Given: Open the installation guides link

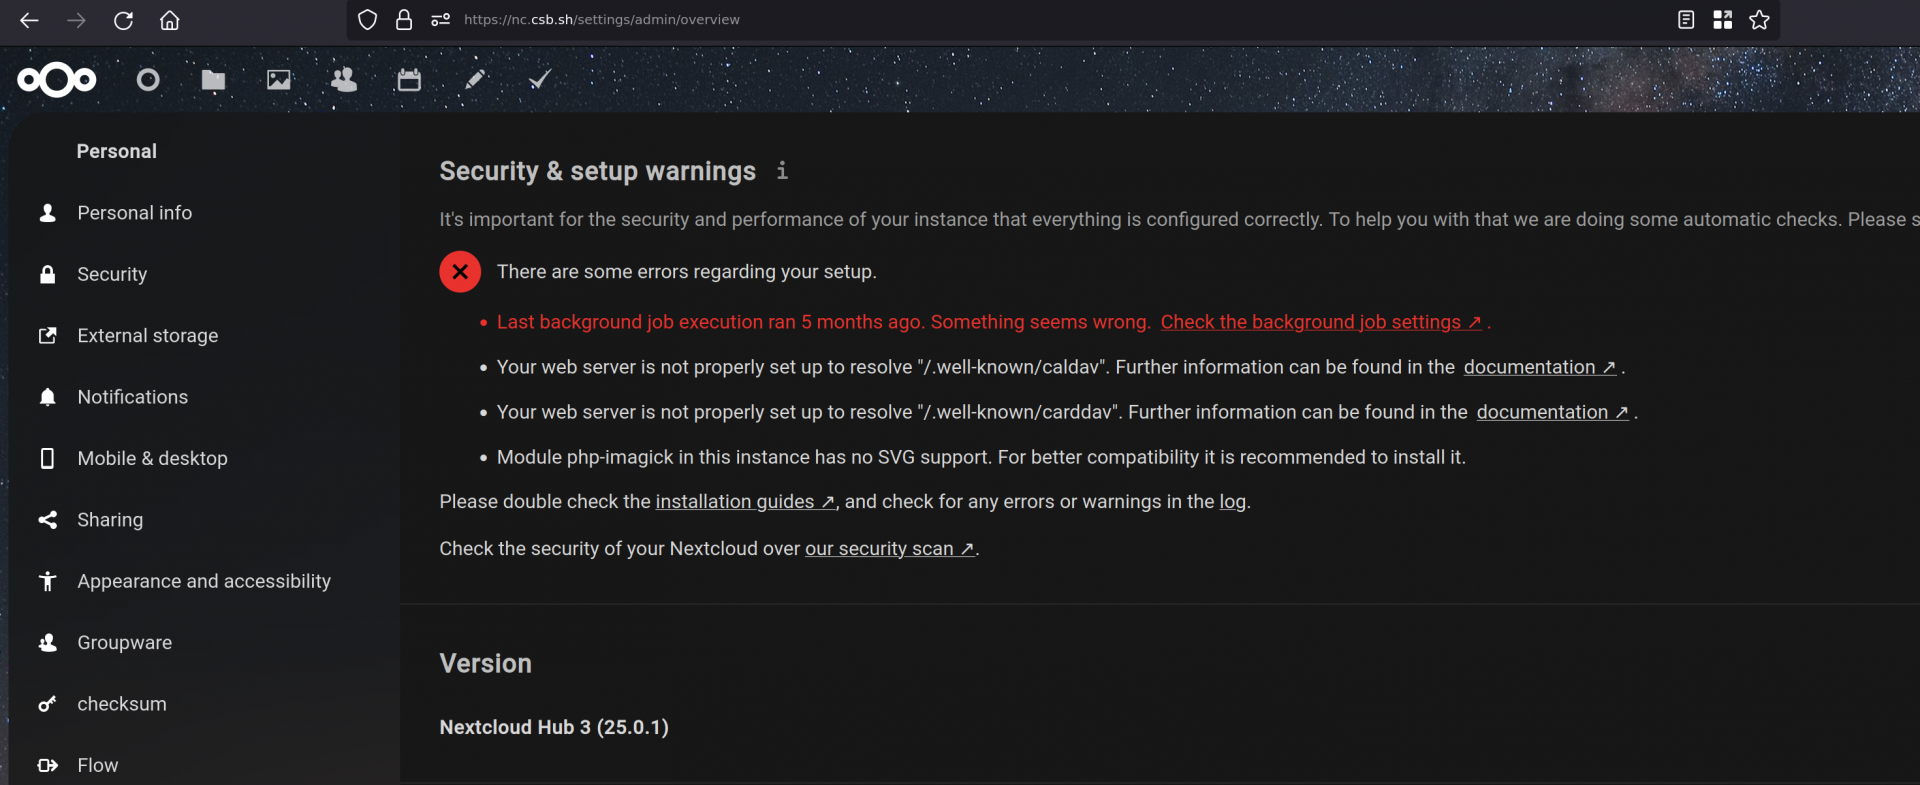Looking at the screenshot, I should (745, 502).
